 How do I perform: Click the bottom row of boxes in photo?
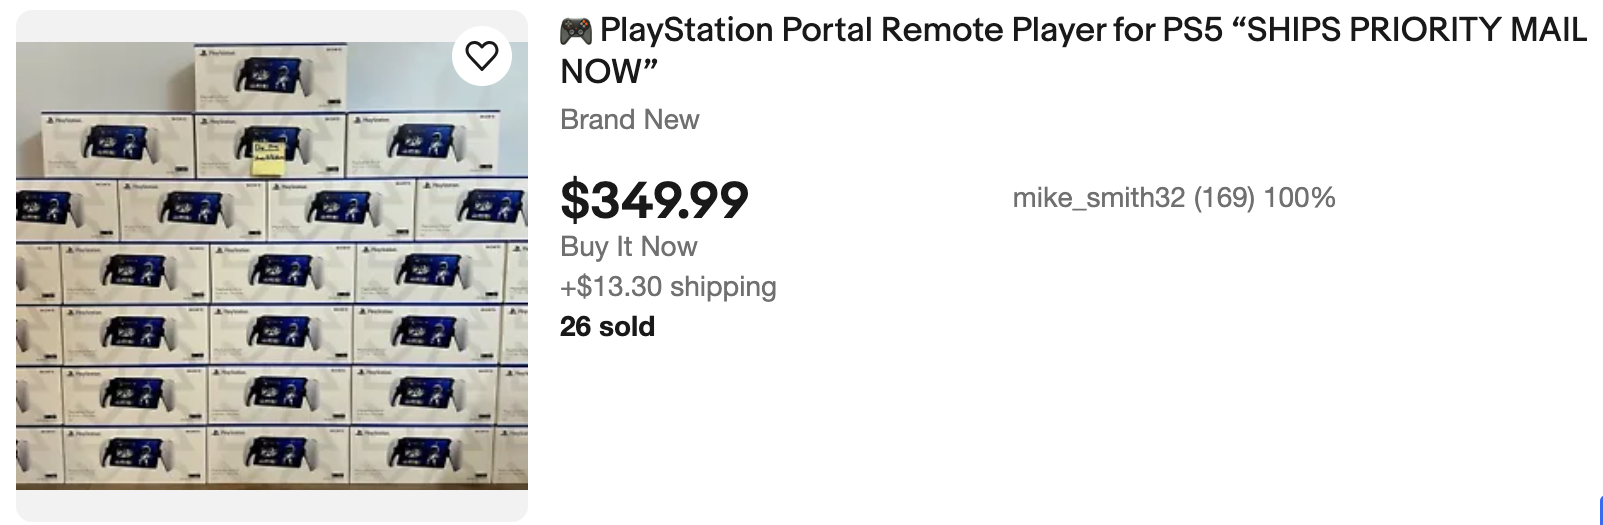272,455
